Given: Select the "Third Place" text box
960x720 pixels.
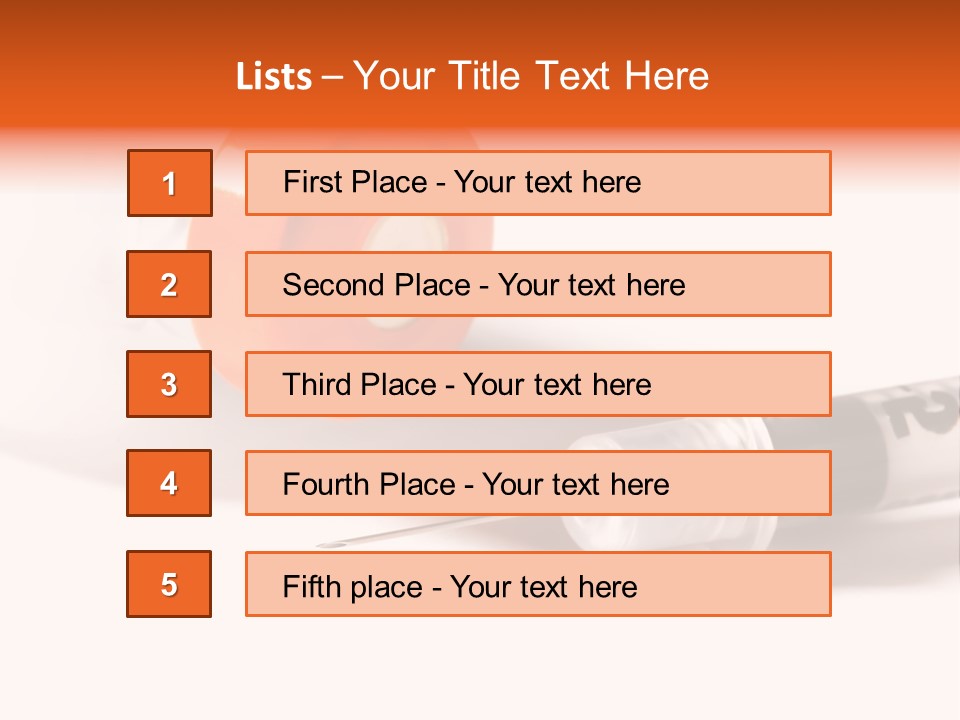Looking at the screenshot, I should click(538, 384).
